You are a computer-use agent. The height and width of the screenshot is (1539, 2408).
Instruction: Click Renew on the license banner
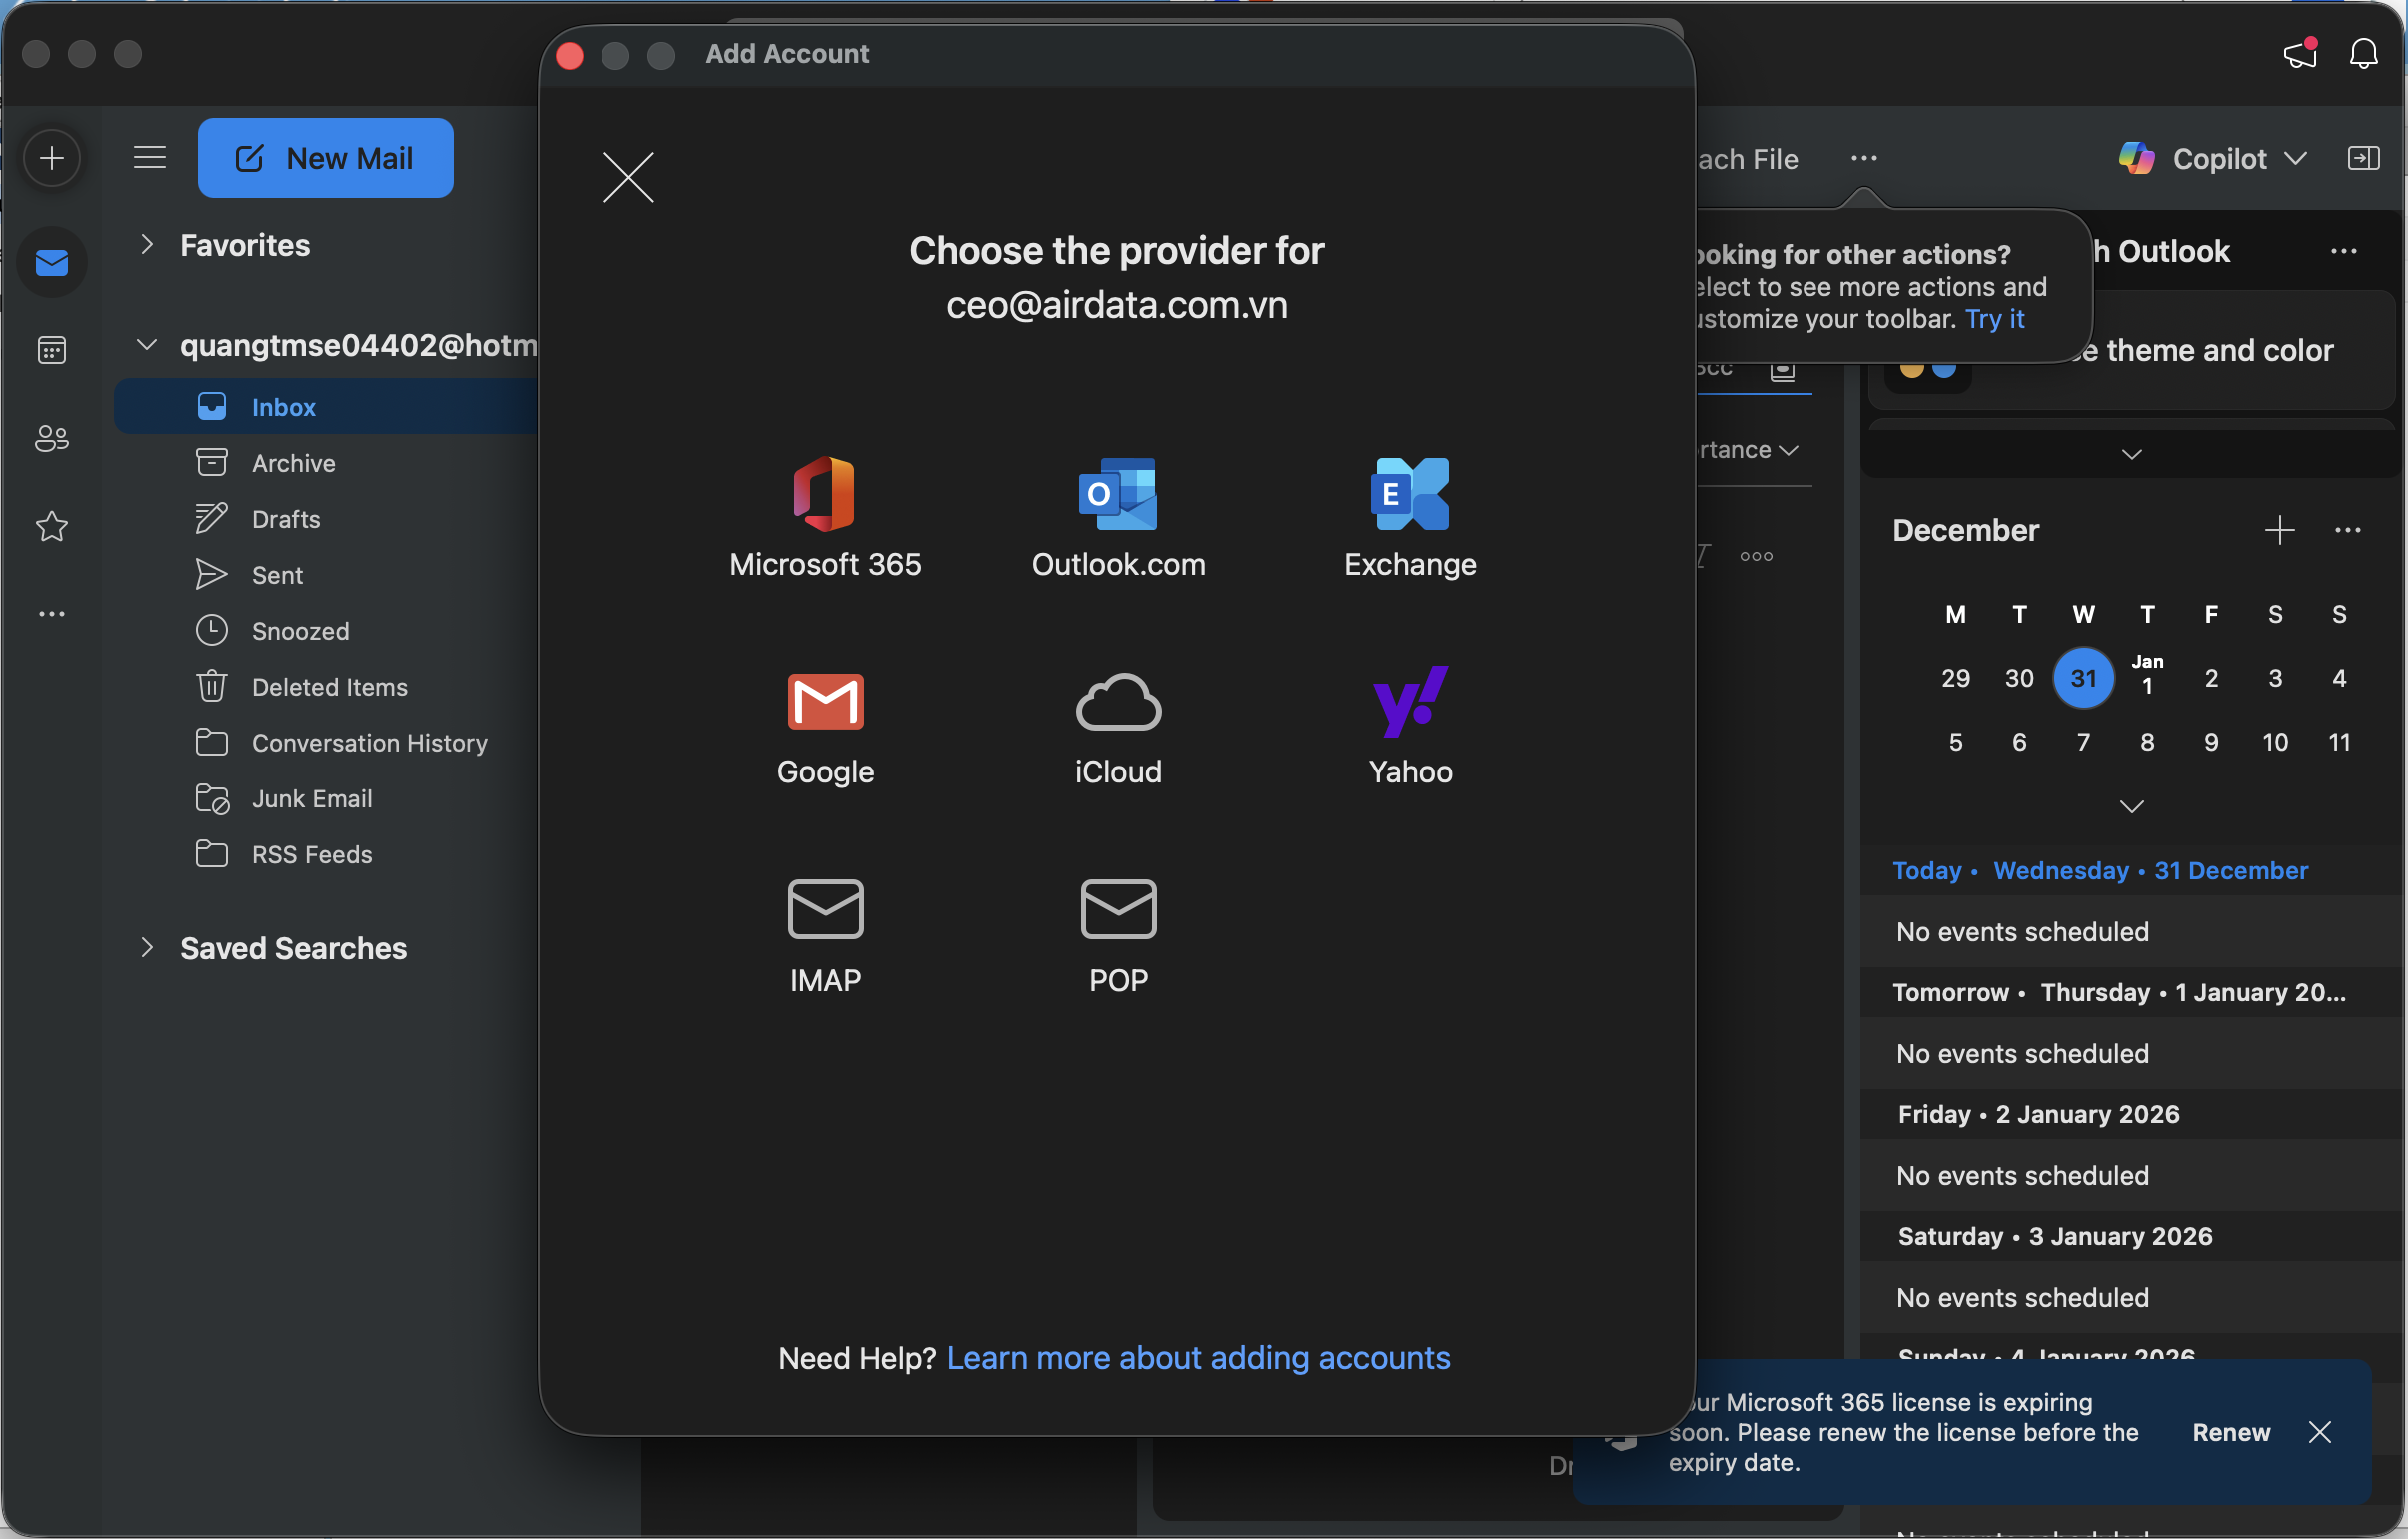tap(2230, 1432)
